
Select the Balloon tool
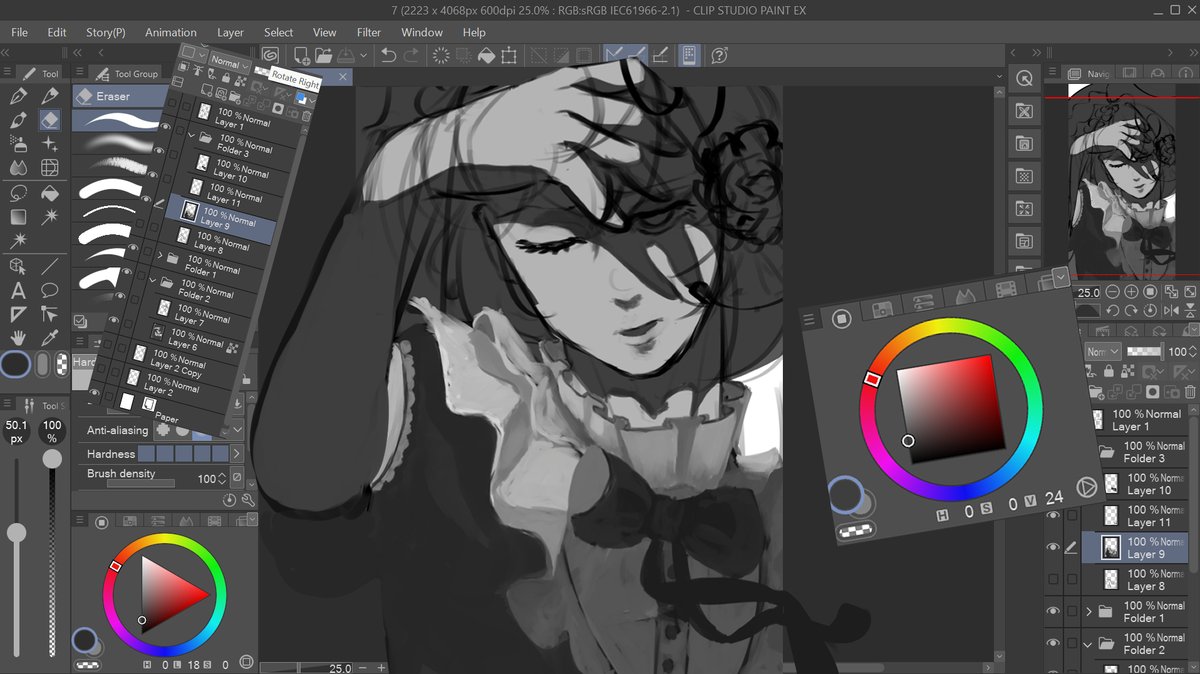[50, 291]
